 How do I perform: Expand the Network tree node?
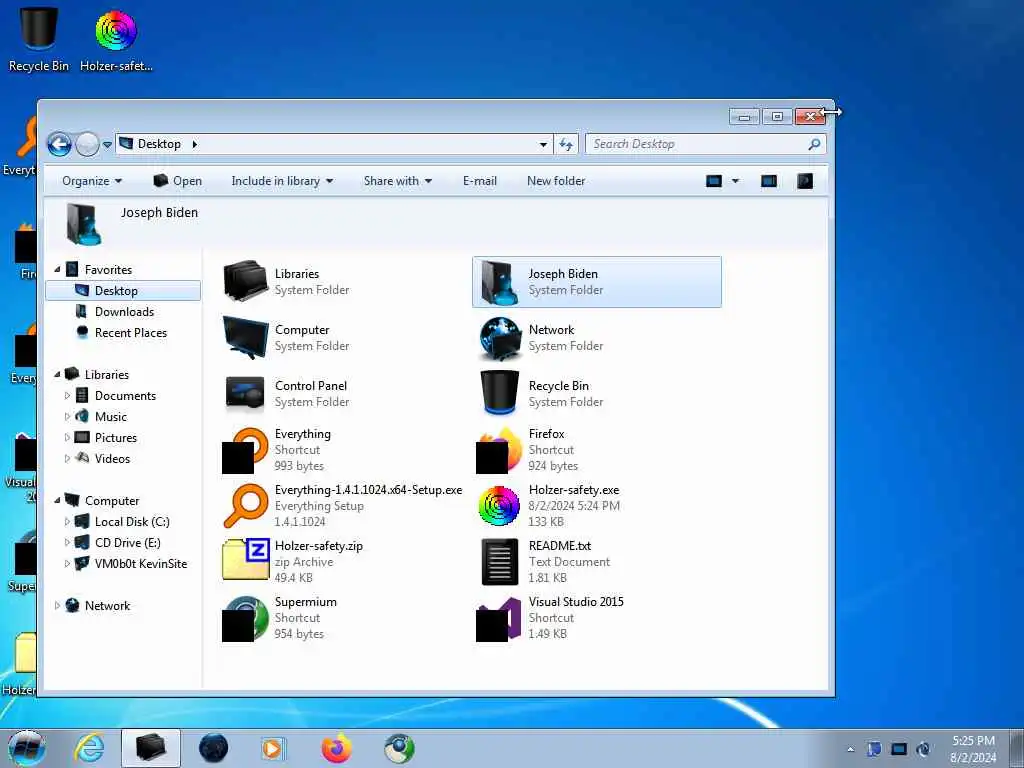pyautogui.click(x=57, y=606)
